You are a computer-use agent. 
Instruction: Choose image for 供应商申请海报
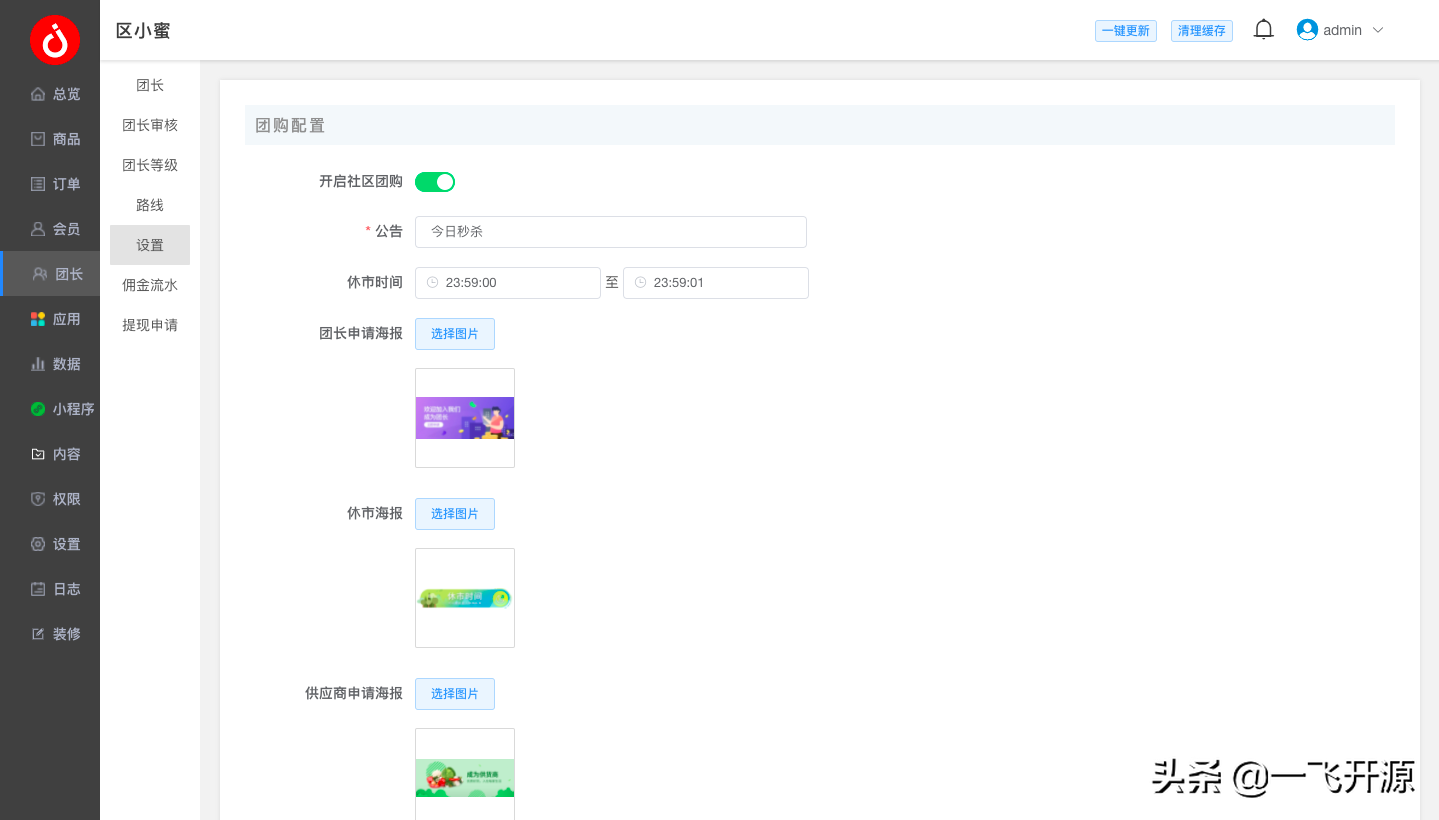(x=455, y=694)
